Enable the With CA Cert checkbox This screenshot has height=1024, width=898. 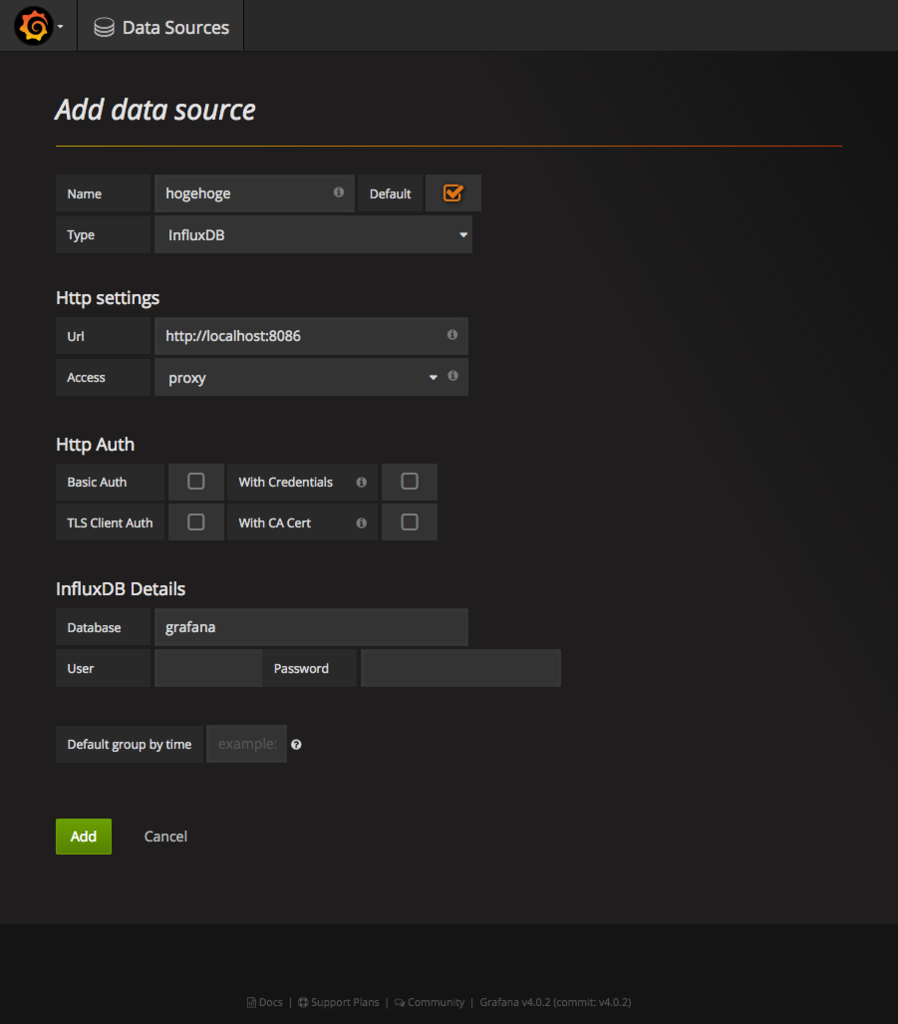tap(409, 522)
